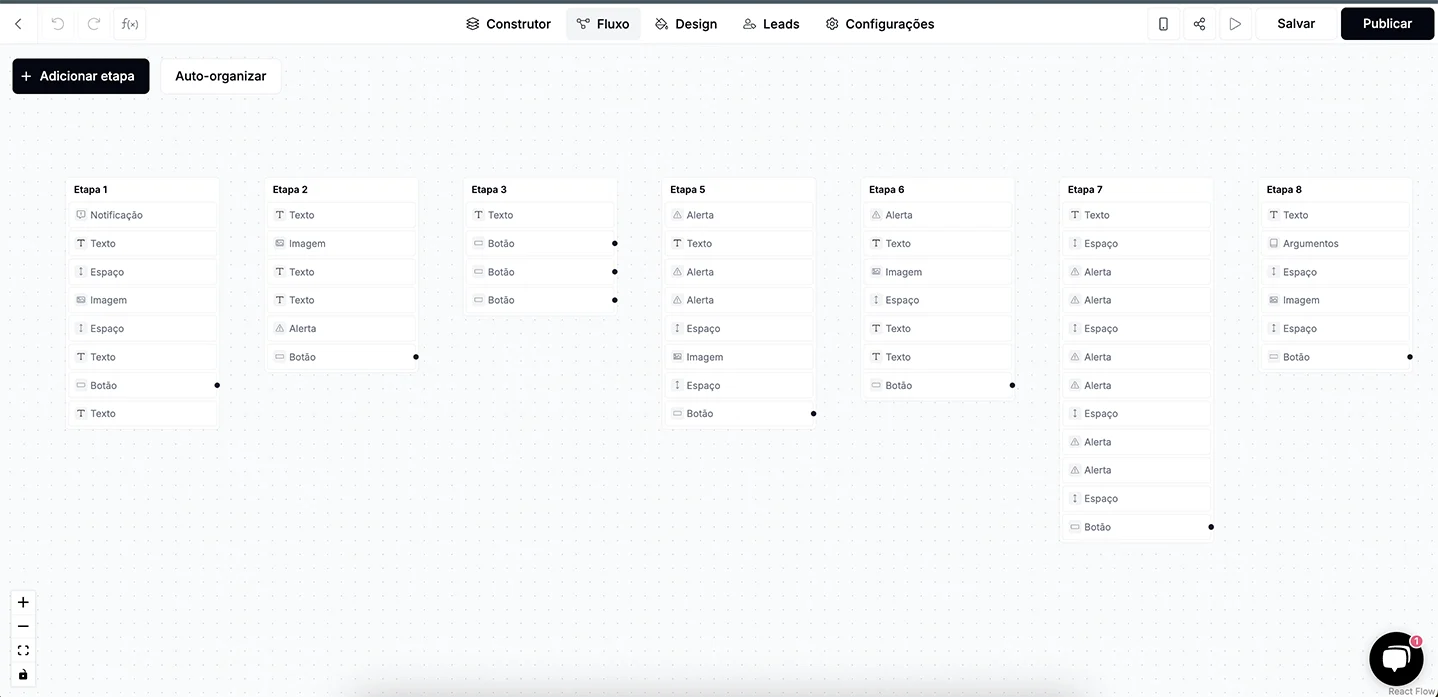
Task: Go to the Leads tab
Action: click(771, 24)
